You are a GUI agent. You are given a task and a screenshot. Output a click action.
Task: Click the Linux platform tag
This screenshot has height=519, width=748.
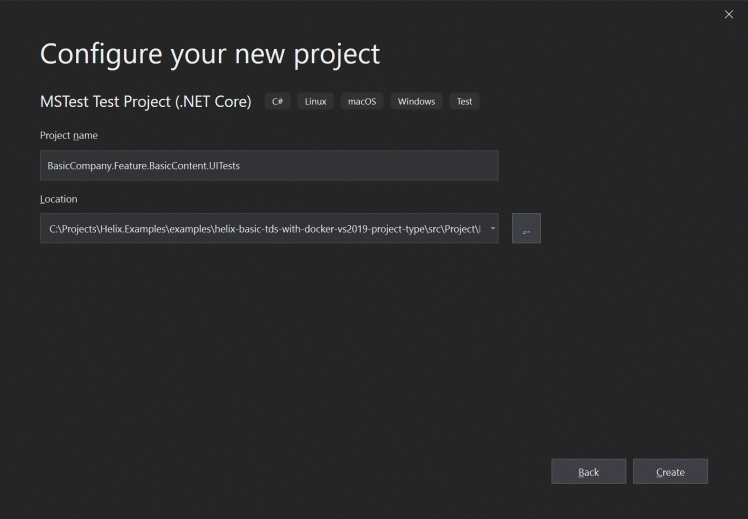[x=315, y=102]
